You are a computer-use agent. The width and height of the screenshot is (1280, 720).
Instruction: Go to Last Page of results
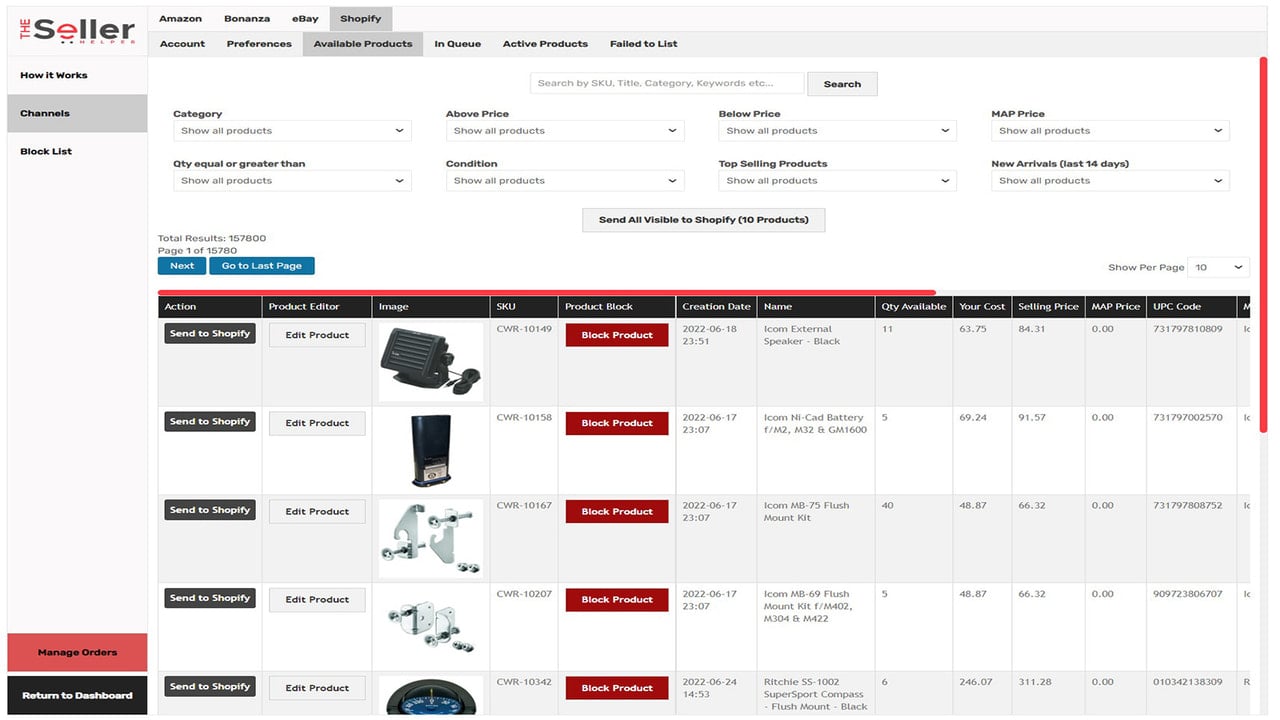[x=262, y=266]
